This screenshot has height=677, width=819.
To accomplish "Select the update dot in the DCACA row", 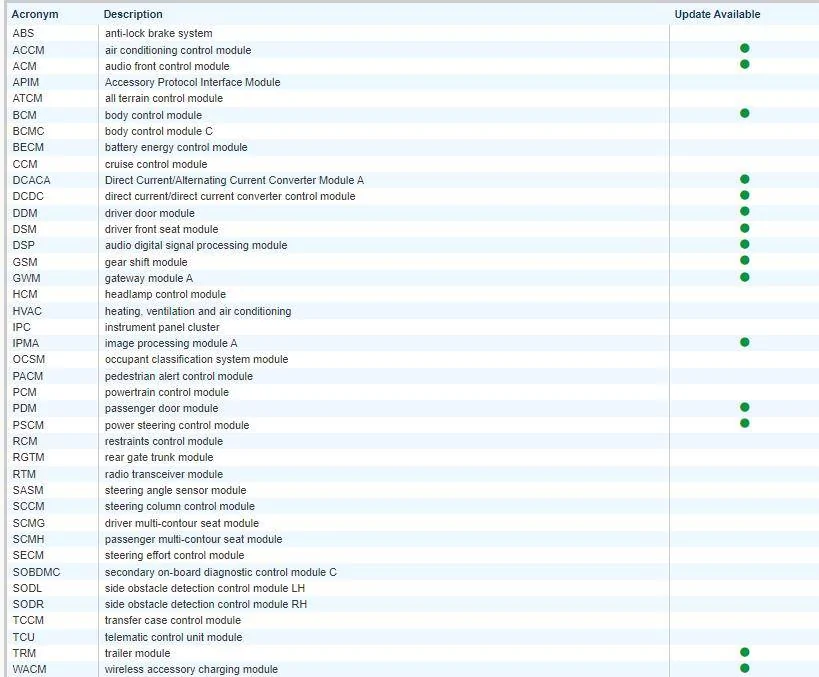I will point(744,179).
